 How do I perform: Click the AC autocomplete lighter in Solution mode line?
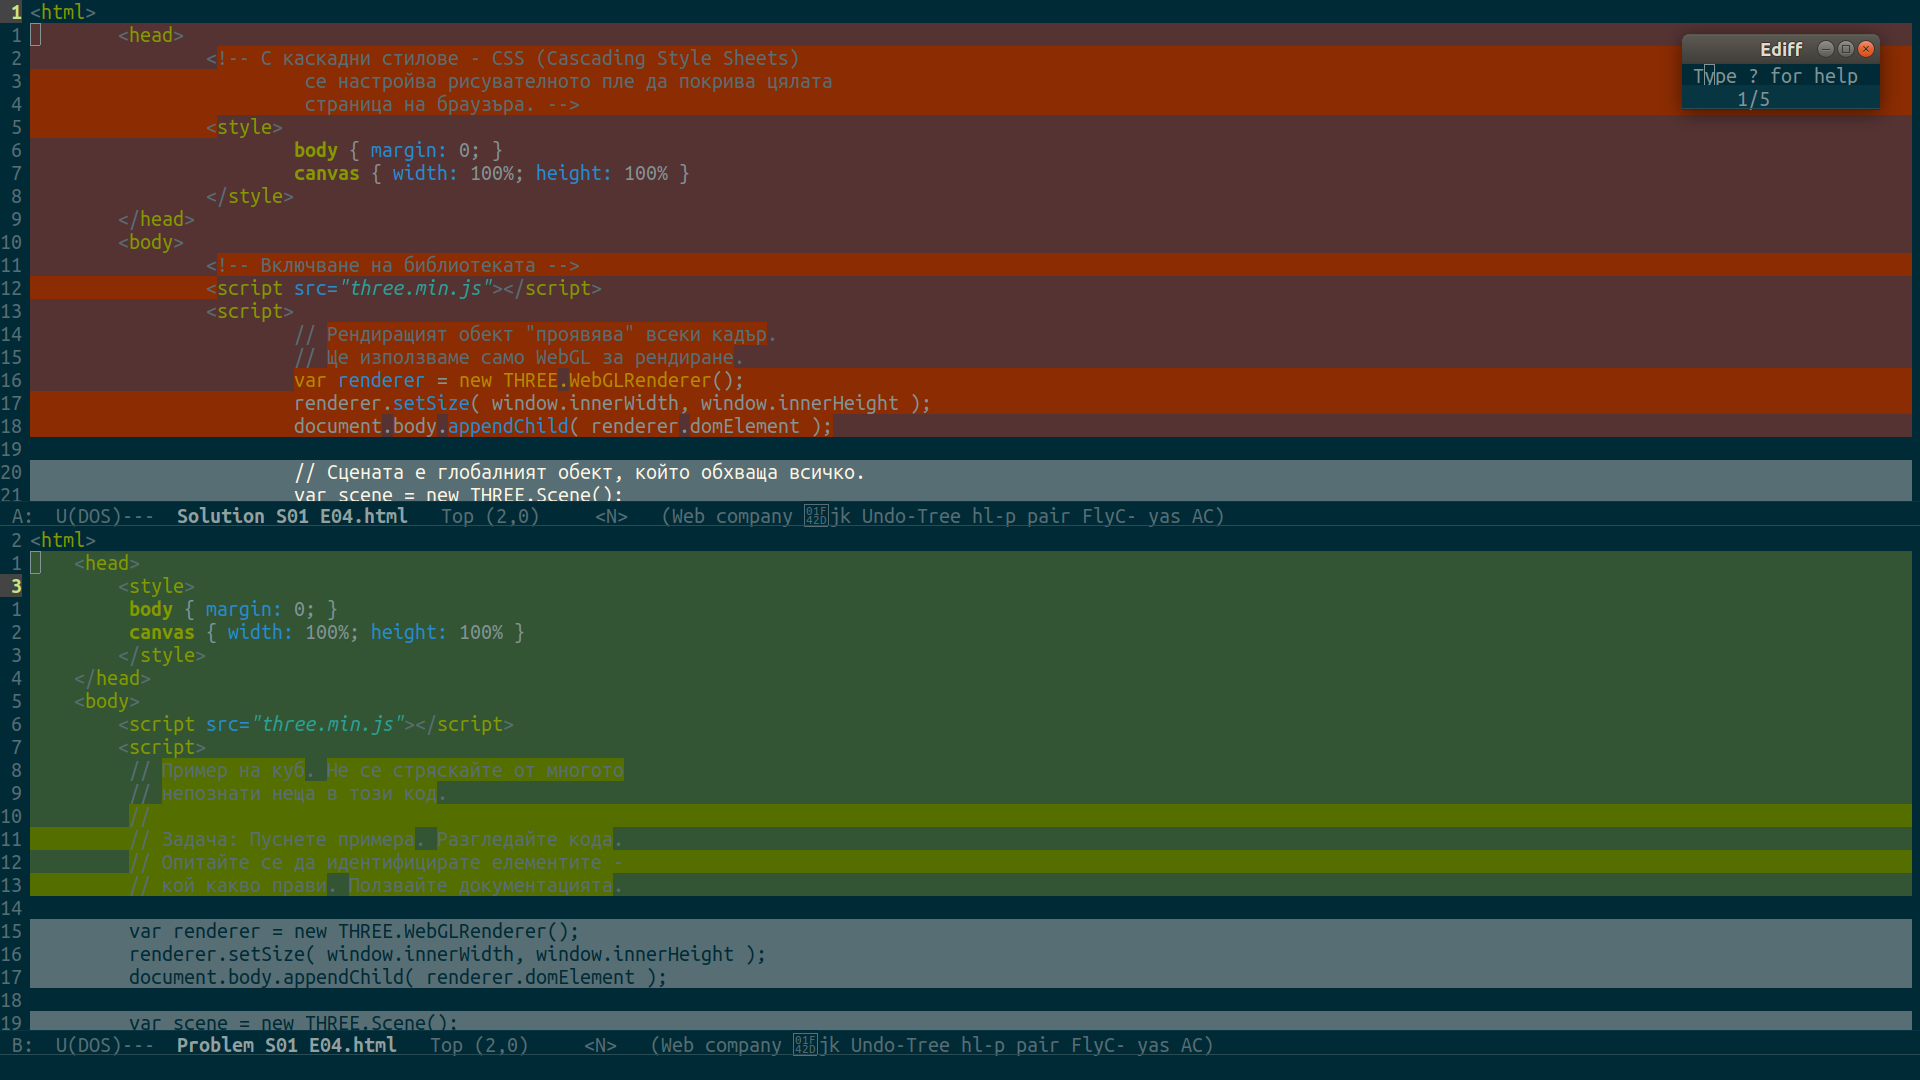[1205, 516]
